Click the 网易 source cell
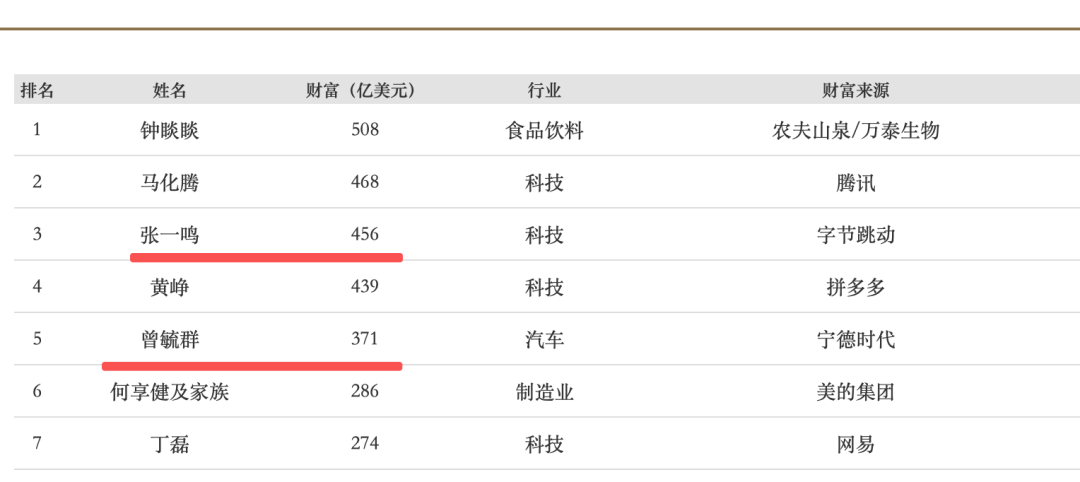The height and width of the screenshot is (482, 1080). click(856, 444)
